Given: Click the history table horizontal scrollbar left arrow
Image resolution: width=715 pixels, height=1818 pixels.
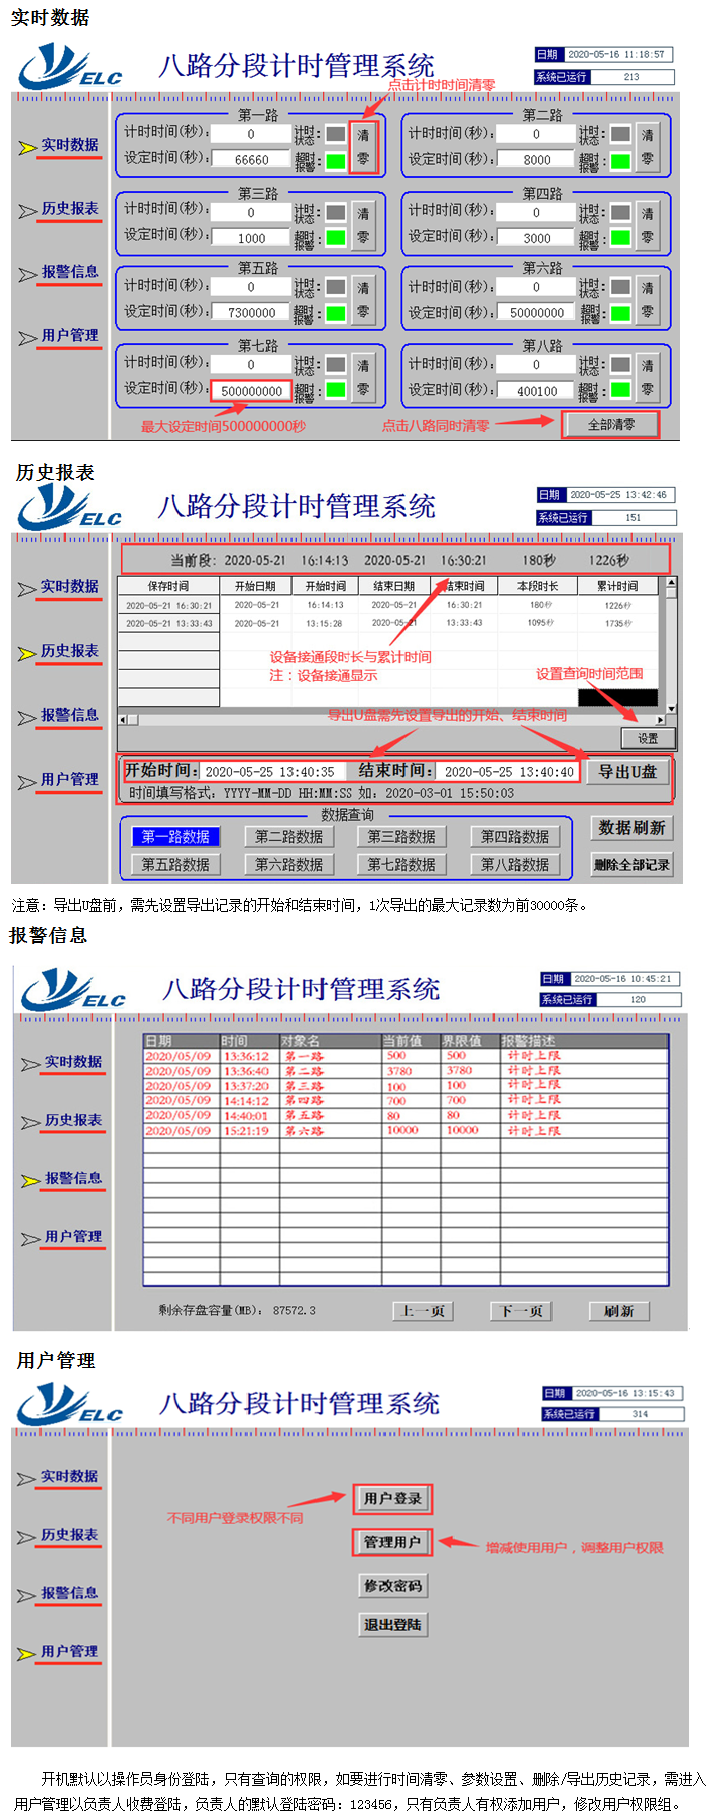Looking at the screenshot, I should (123, 719).
